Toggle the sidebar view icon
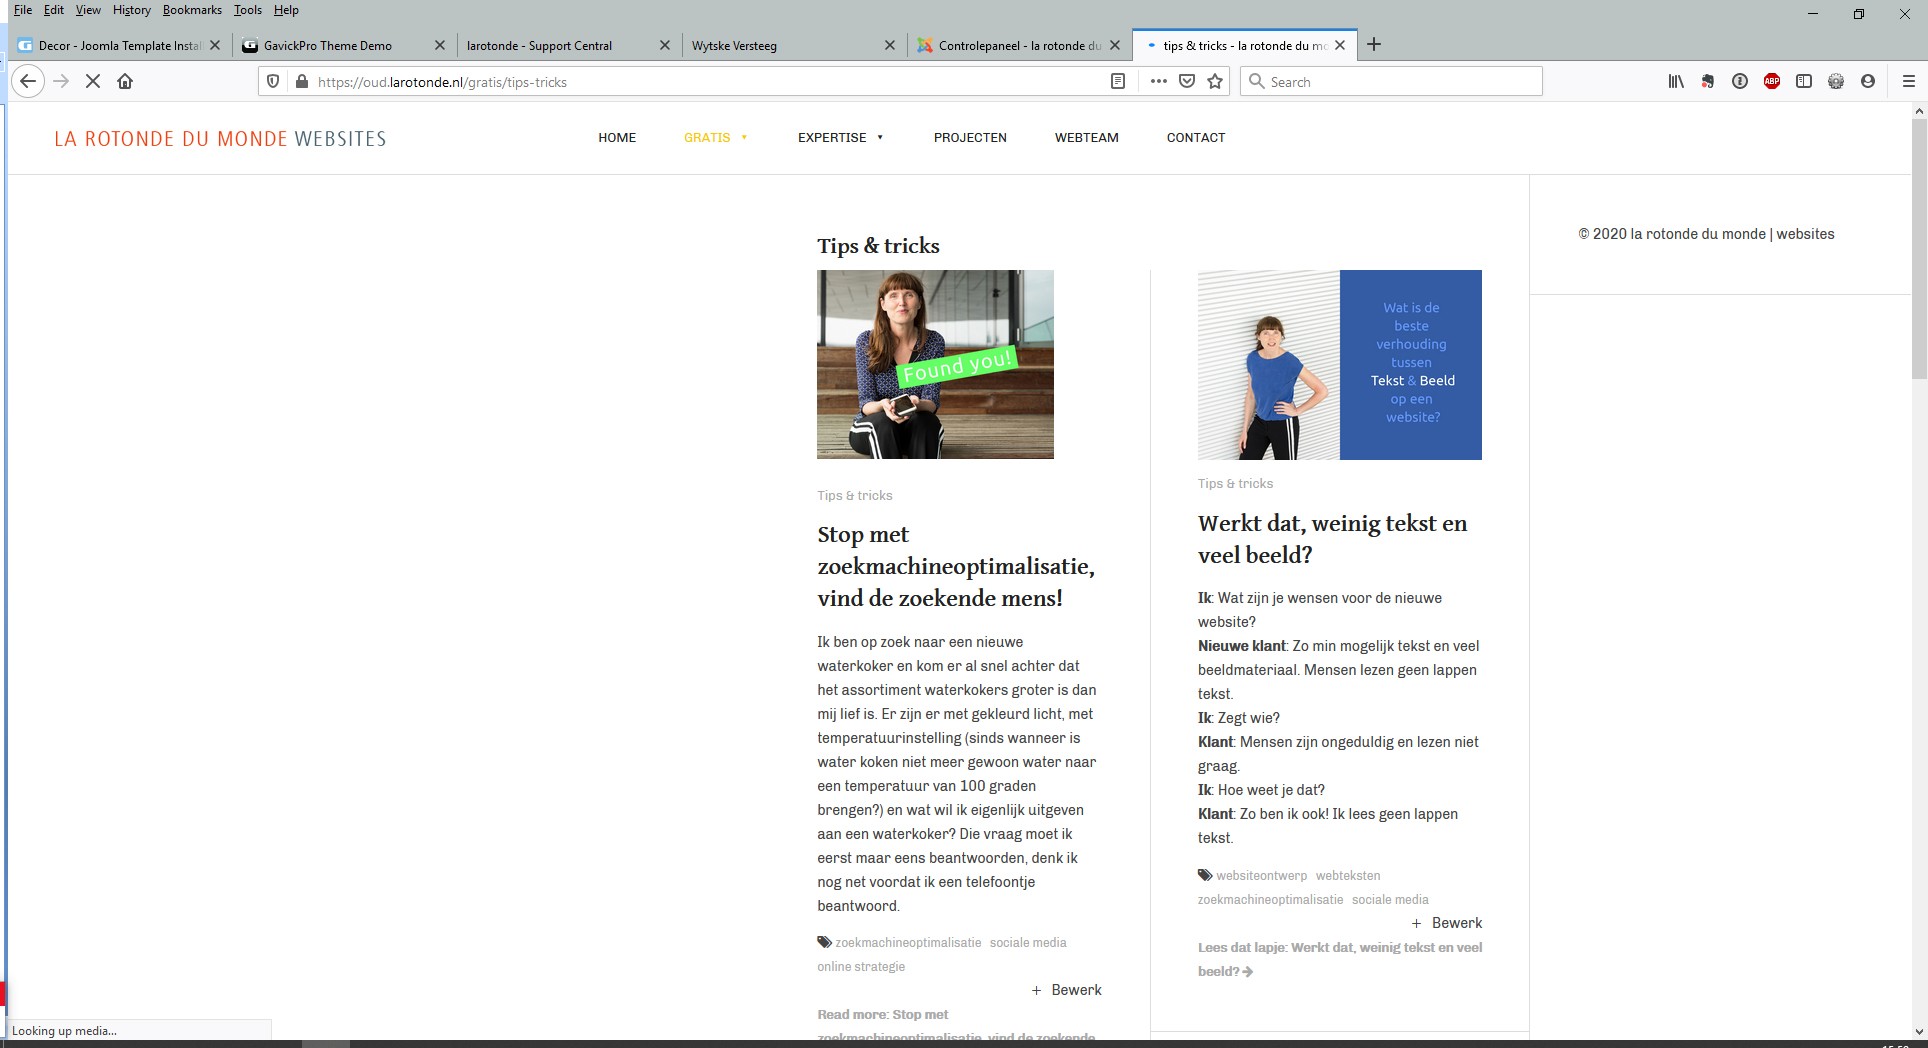 pyautogui.click(x=1804, y=82)
